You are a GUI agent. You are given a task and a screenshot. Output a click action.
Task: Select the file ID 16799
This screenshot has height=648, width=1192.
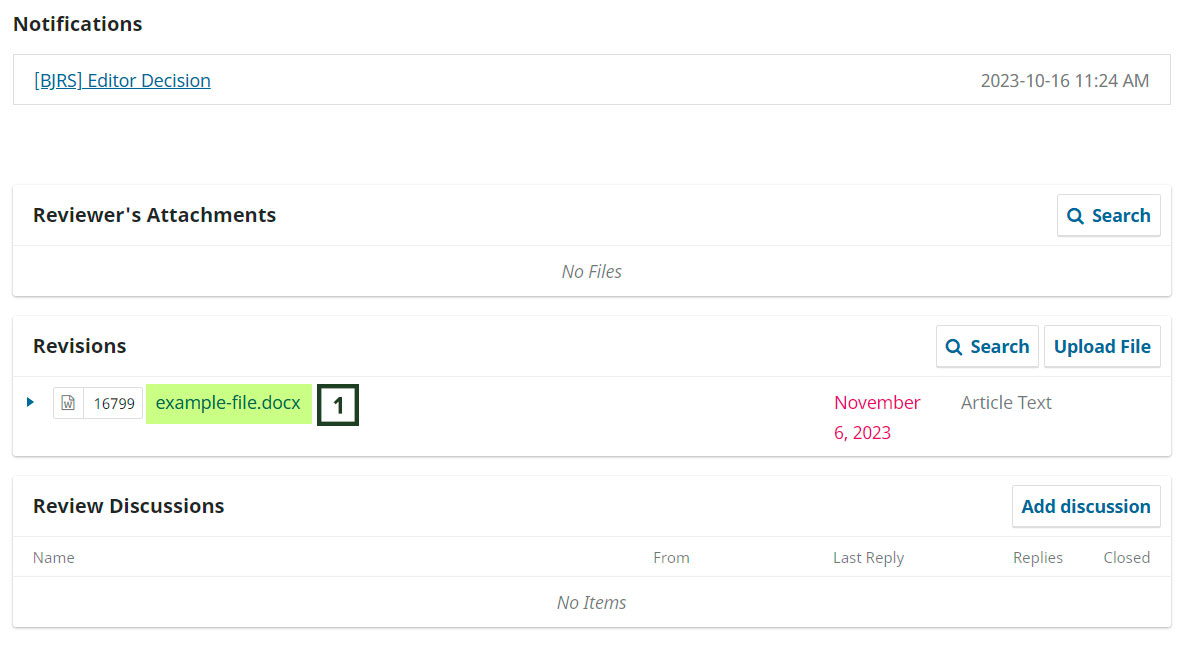point(114,404)
